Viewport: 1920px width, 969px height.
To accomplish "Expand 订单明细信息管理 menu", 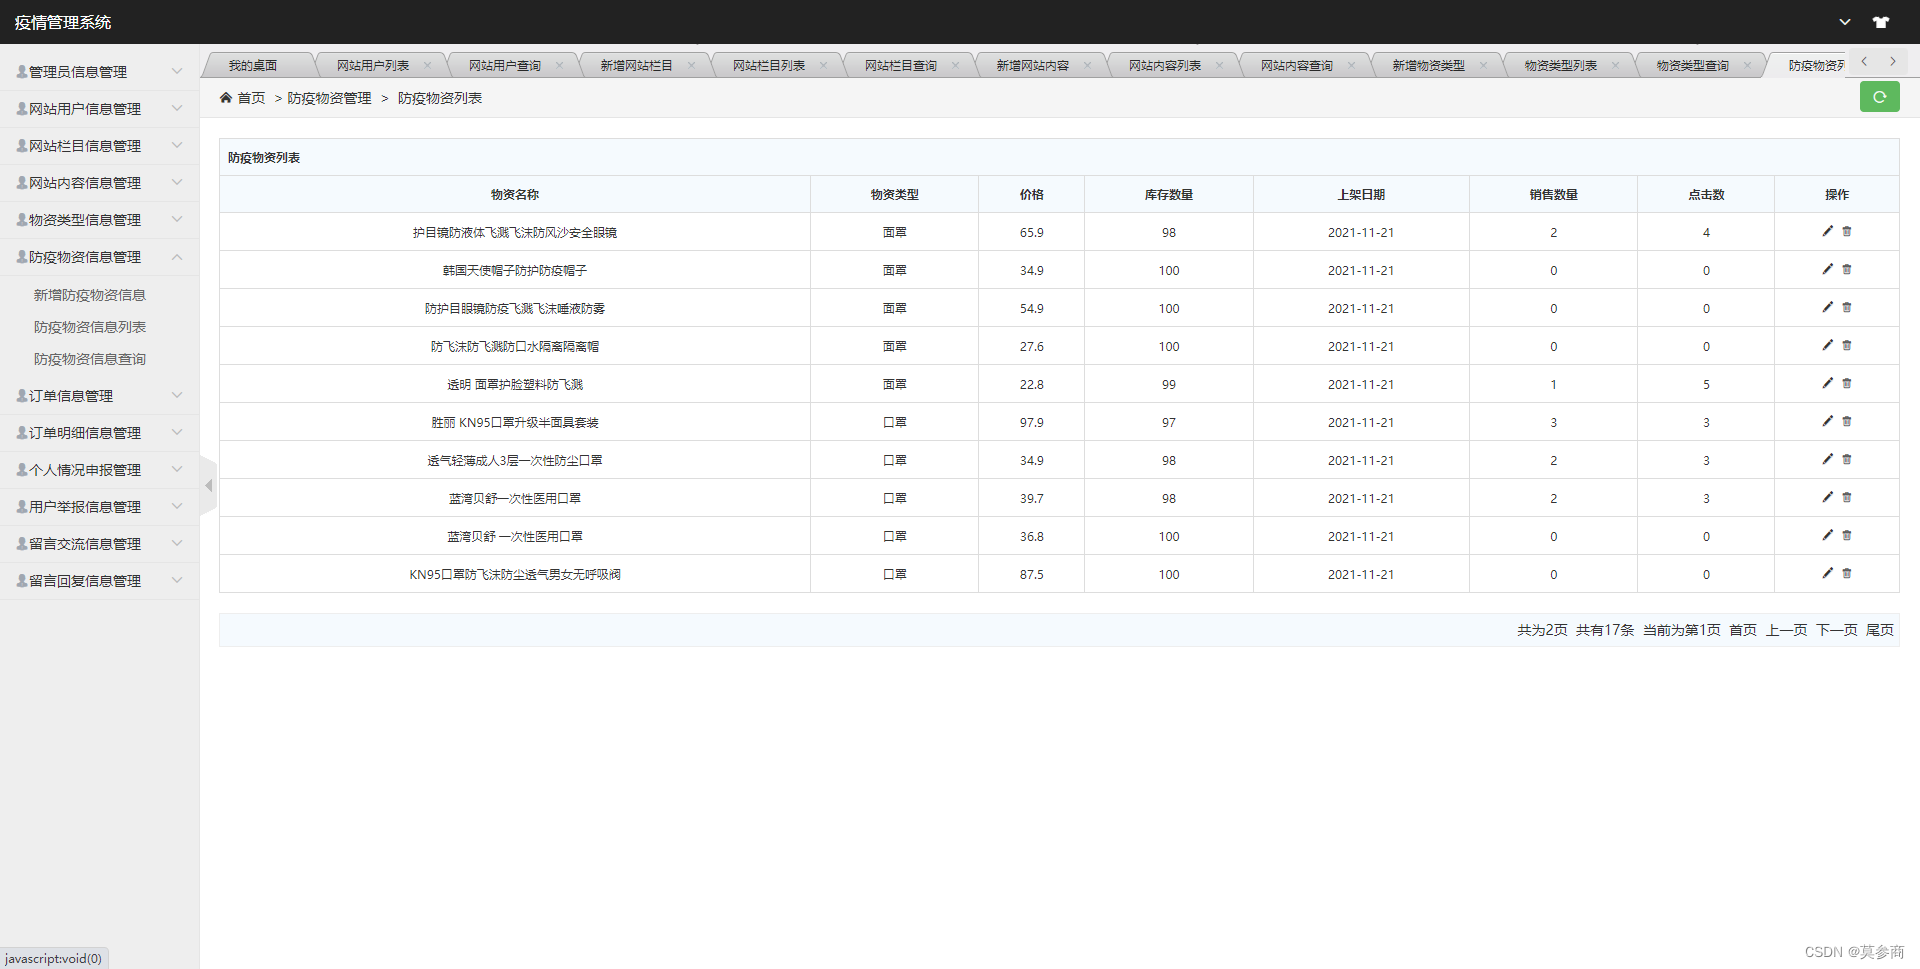I will (99, 433).
